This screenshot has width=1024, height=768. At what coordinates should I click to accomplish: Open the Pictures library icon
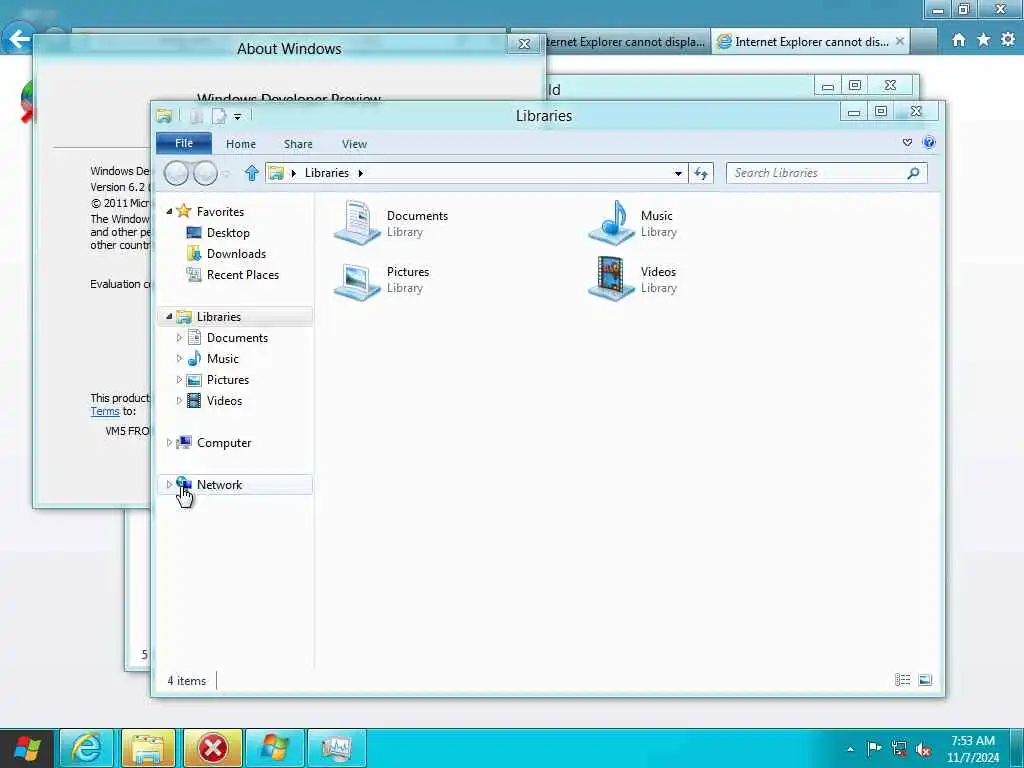coord(357,280)
